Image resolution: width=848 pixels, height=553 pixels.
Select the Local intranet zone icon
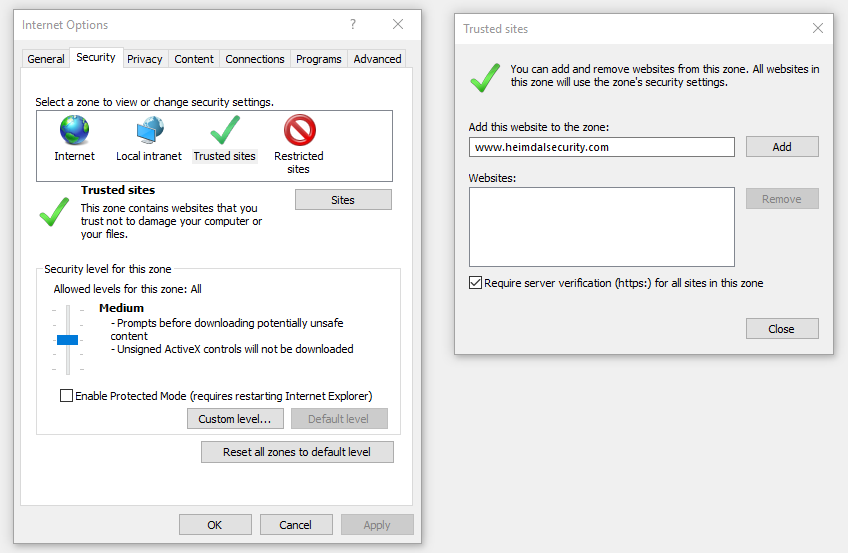point(150,130)
